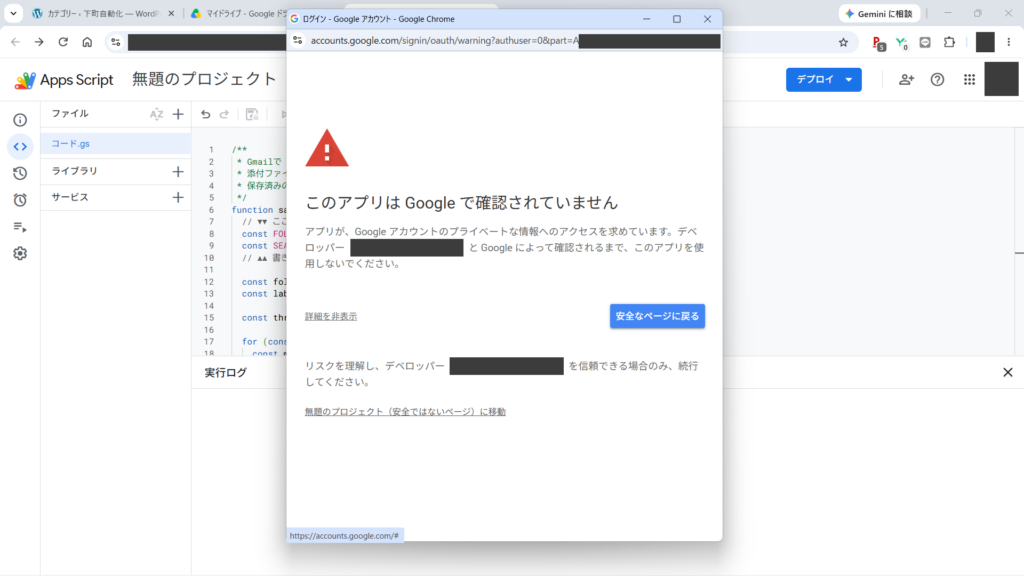
Task: Switch to the WordPress category tab
Action: (x=98, y=13)
